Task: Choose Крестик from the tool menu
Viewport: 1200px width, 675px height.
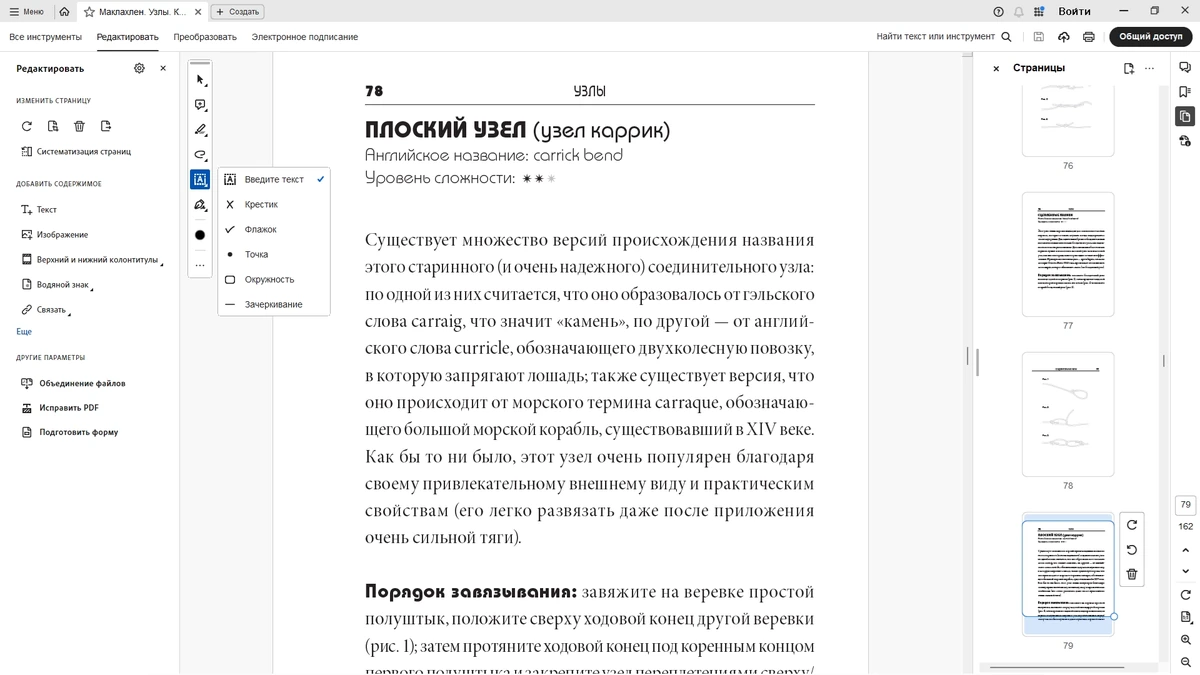Action: [274, 204]
